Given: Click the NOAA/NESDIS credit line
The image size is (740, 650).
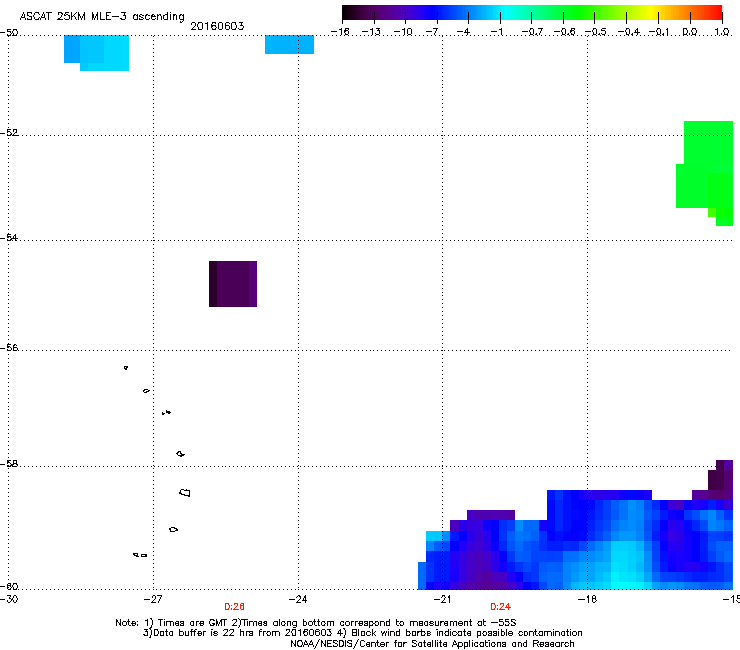Looking at the screenshot, I should (432, 643).
